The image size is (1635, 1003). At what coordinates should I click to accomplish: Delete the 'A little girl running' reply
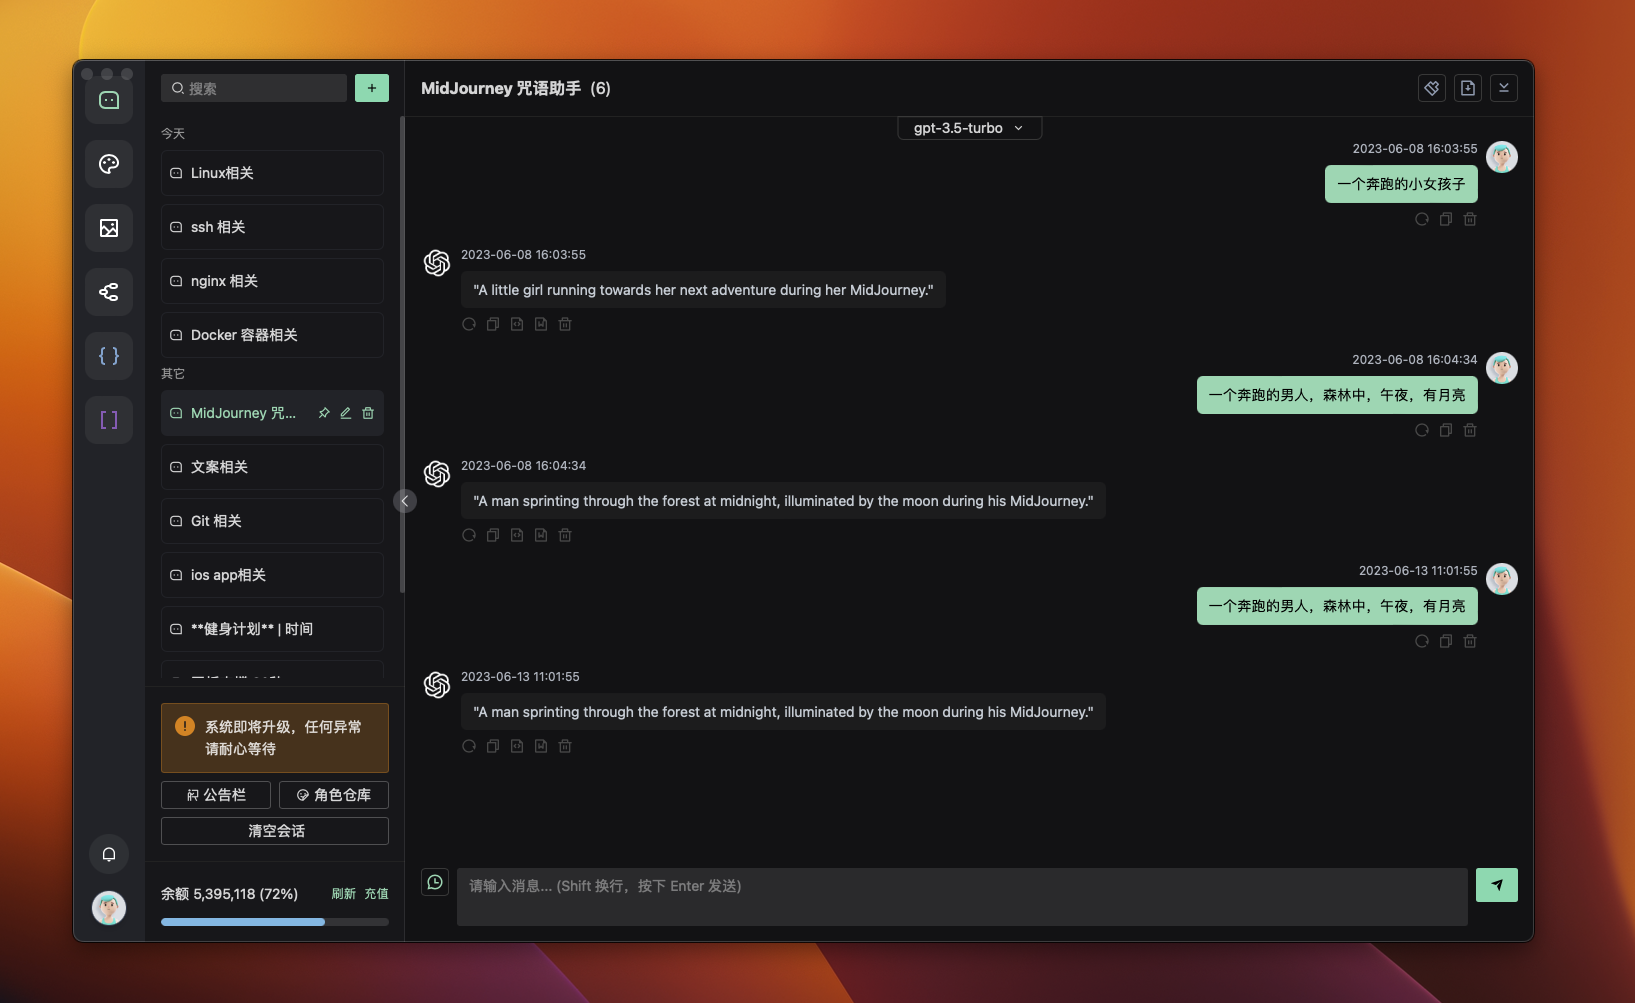coord(565,324)
